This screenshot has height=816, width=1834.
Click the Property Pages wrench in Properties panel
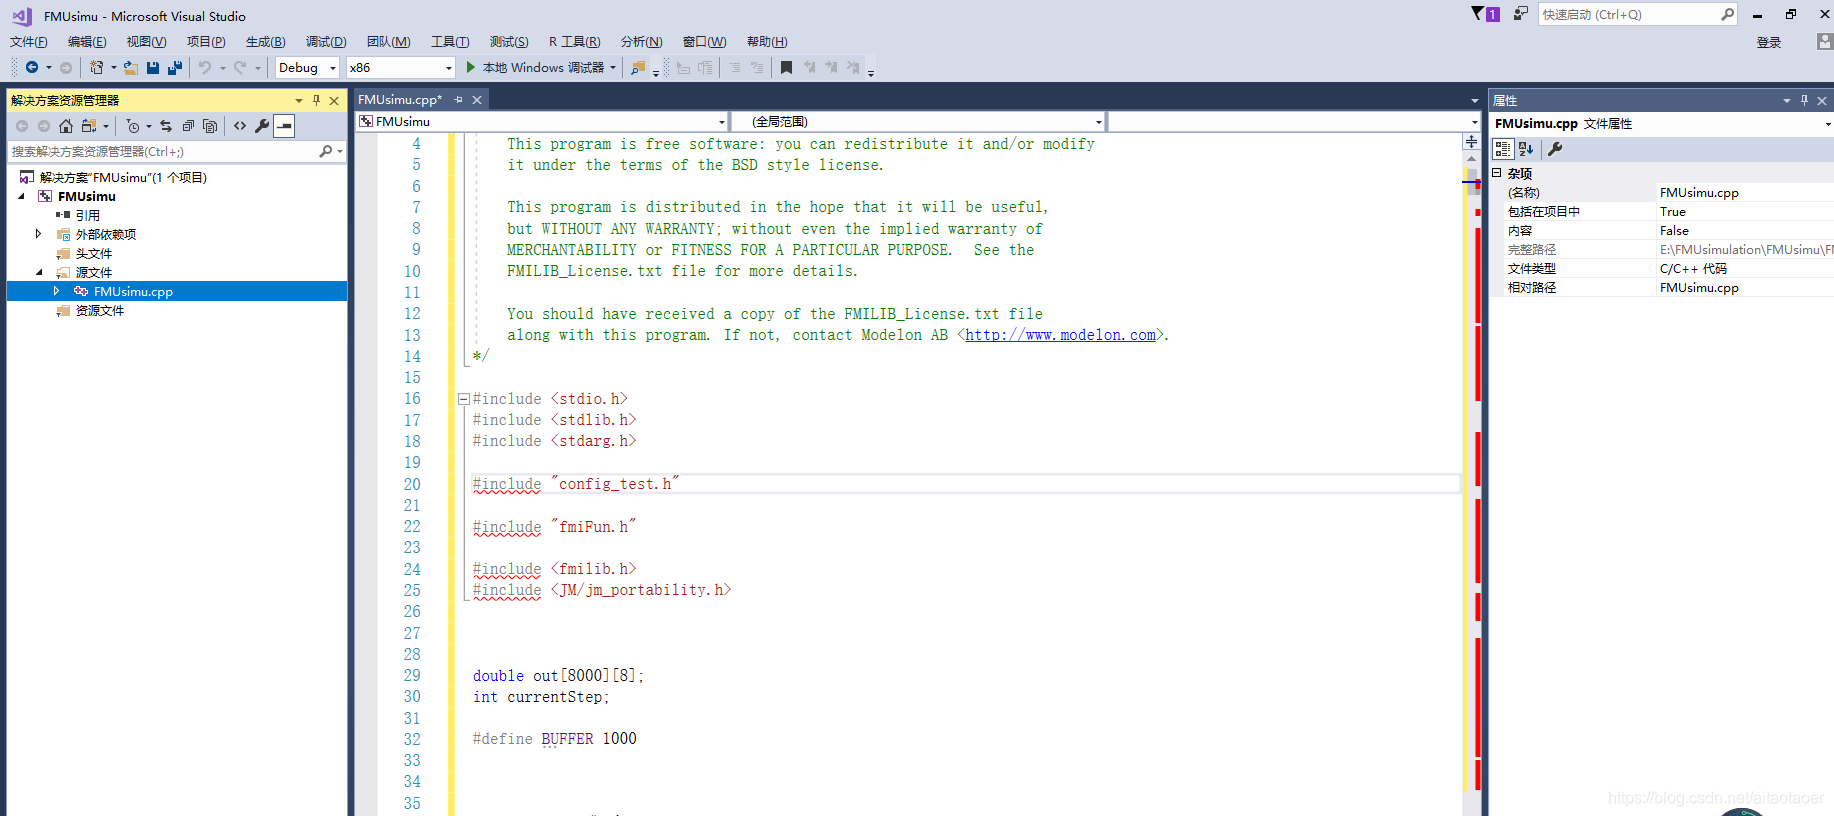click(1555, 149)
